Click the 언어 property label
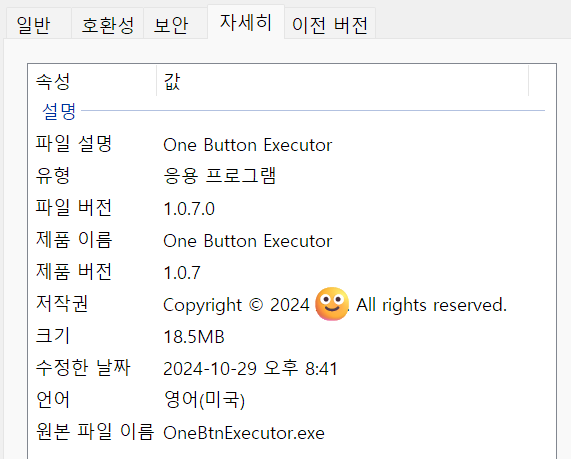571x459 pixels. click(x=52, y=400)
